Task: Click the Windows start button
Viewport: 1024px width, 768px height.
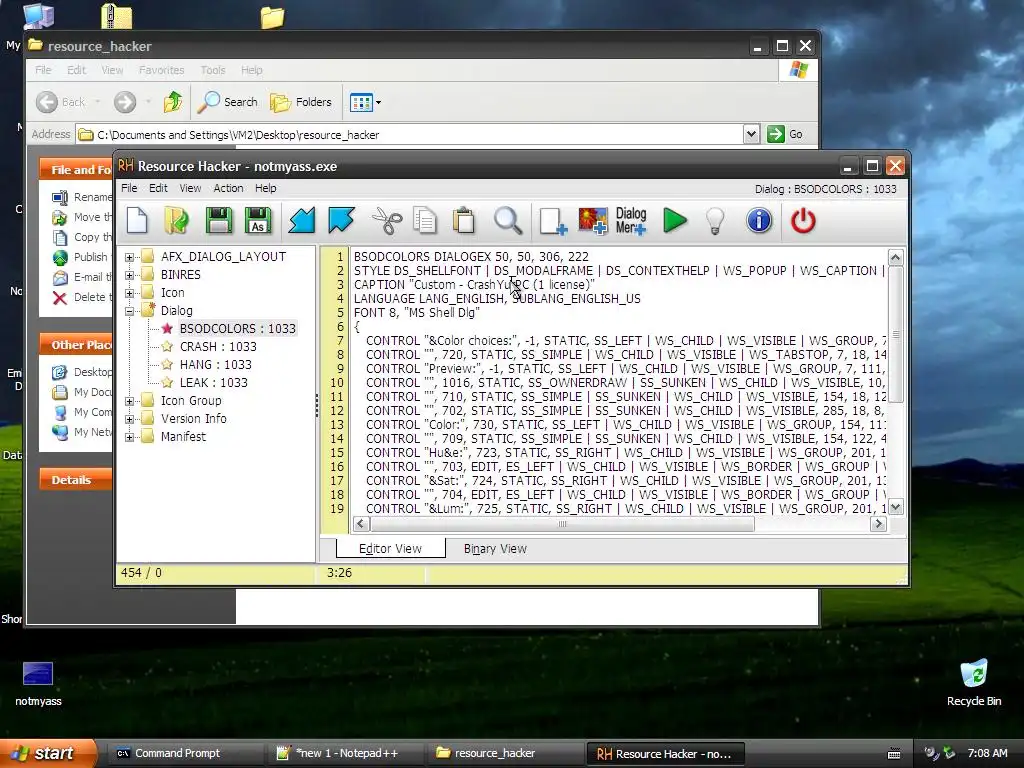Action: 47,753
